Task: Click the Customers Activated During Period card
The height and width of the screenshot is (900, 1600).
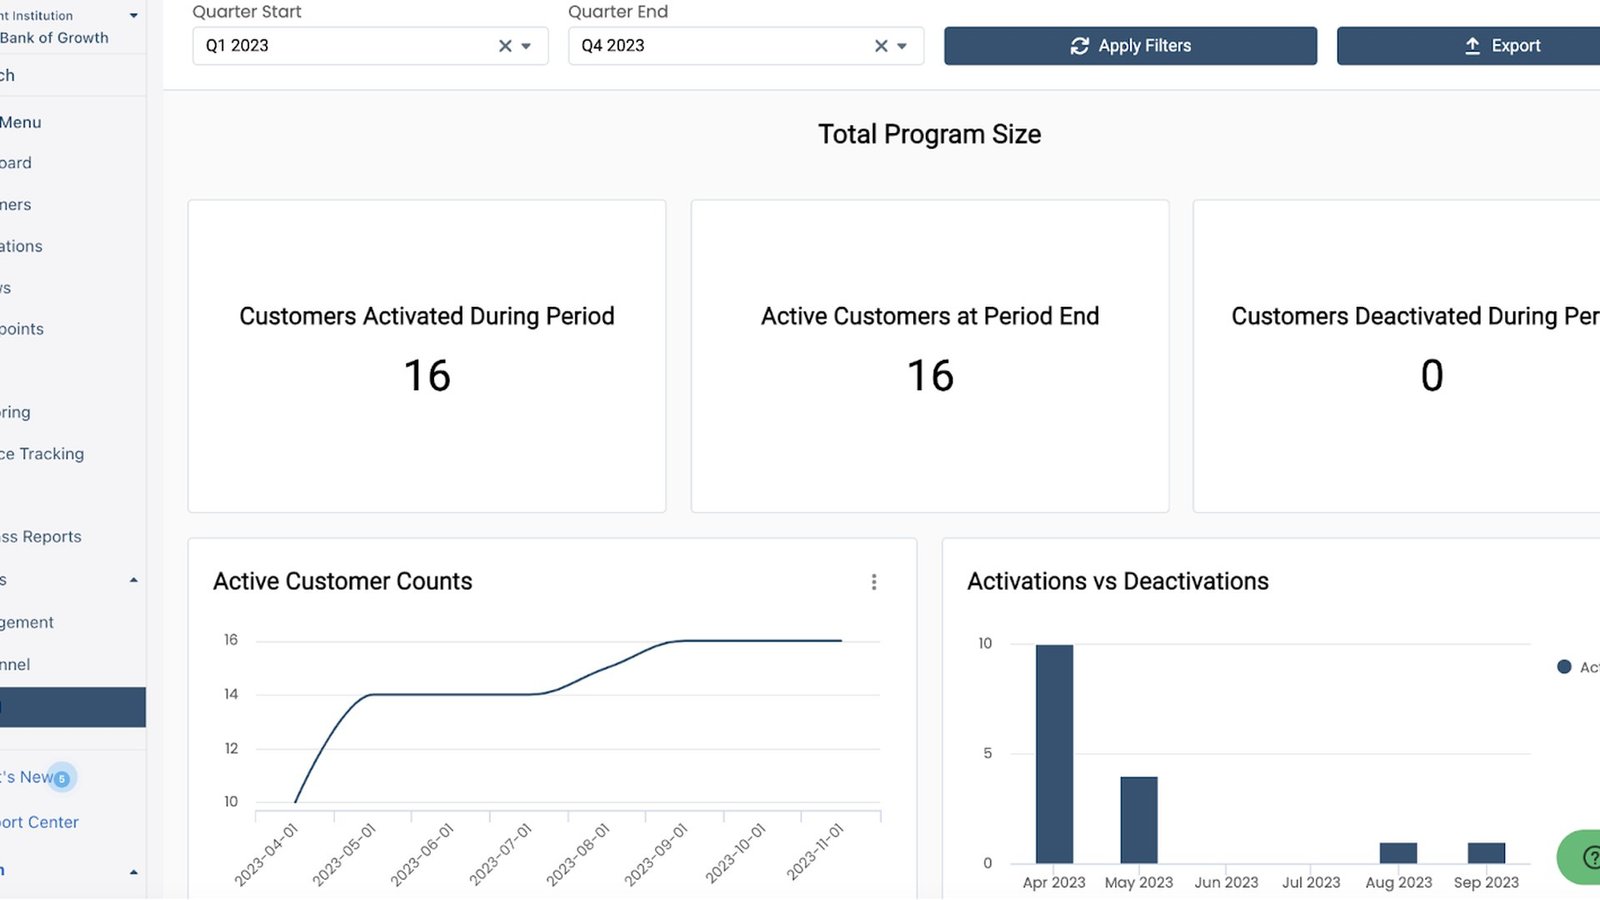Action: 427,356
